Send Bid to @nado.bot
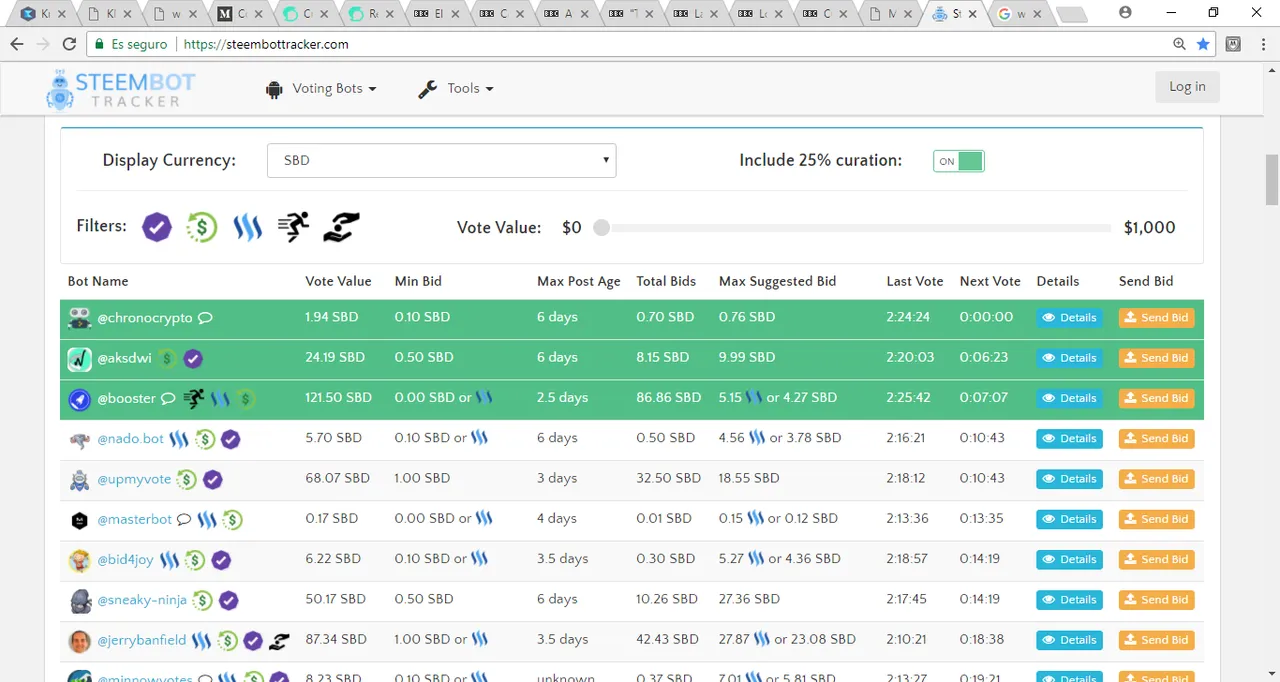1280x682 pixels. [1156, 438]
